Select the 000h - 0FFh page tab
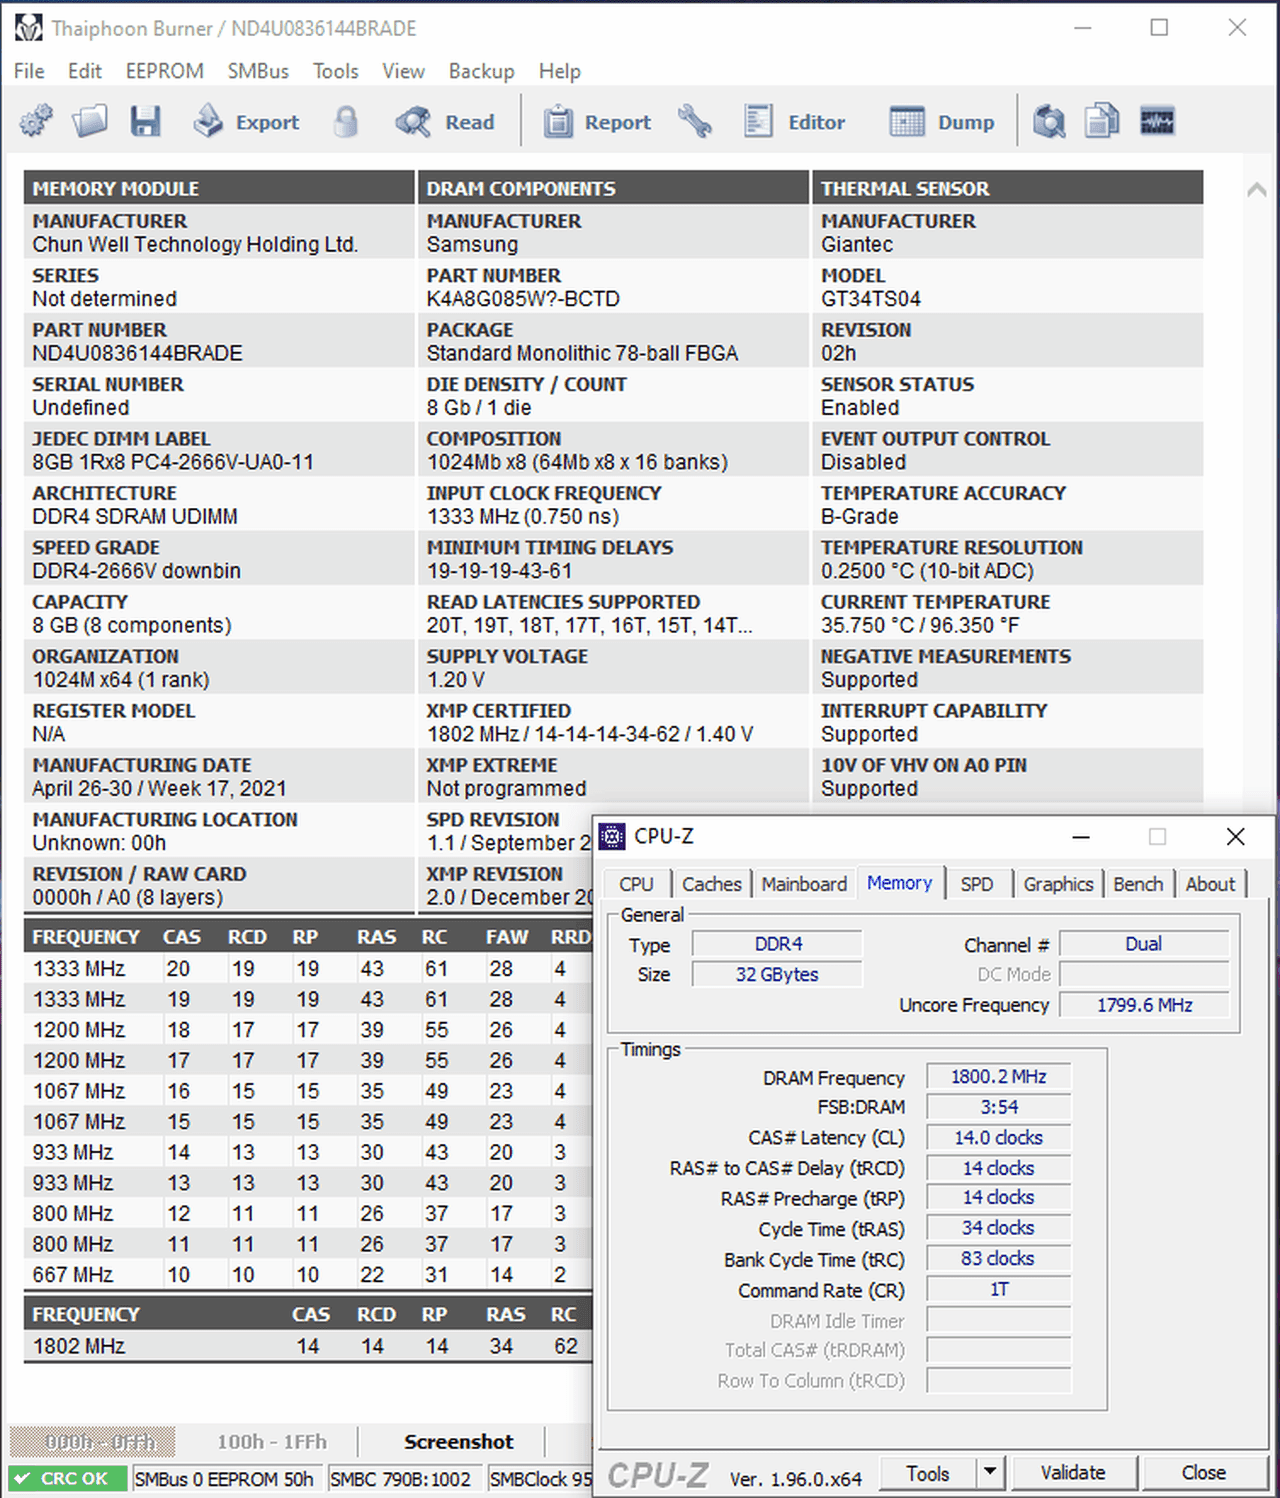Viewport: 1280px width, 1498px height. 93,1442
